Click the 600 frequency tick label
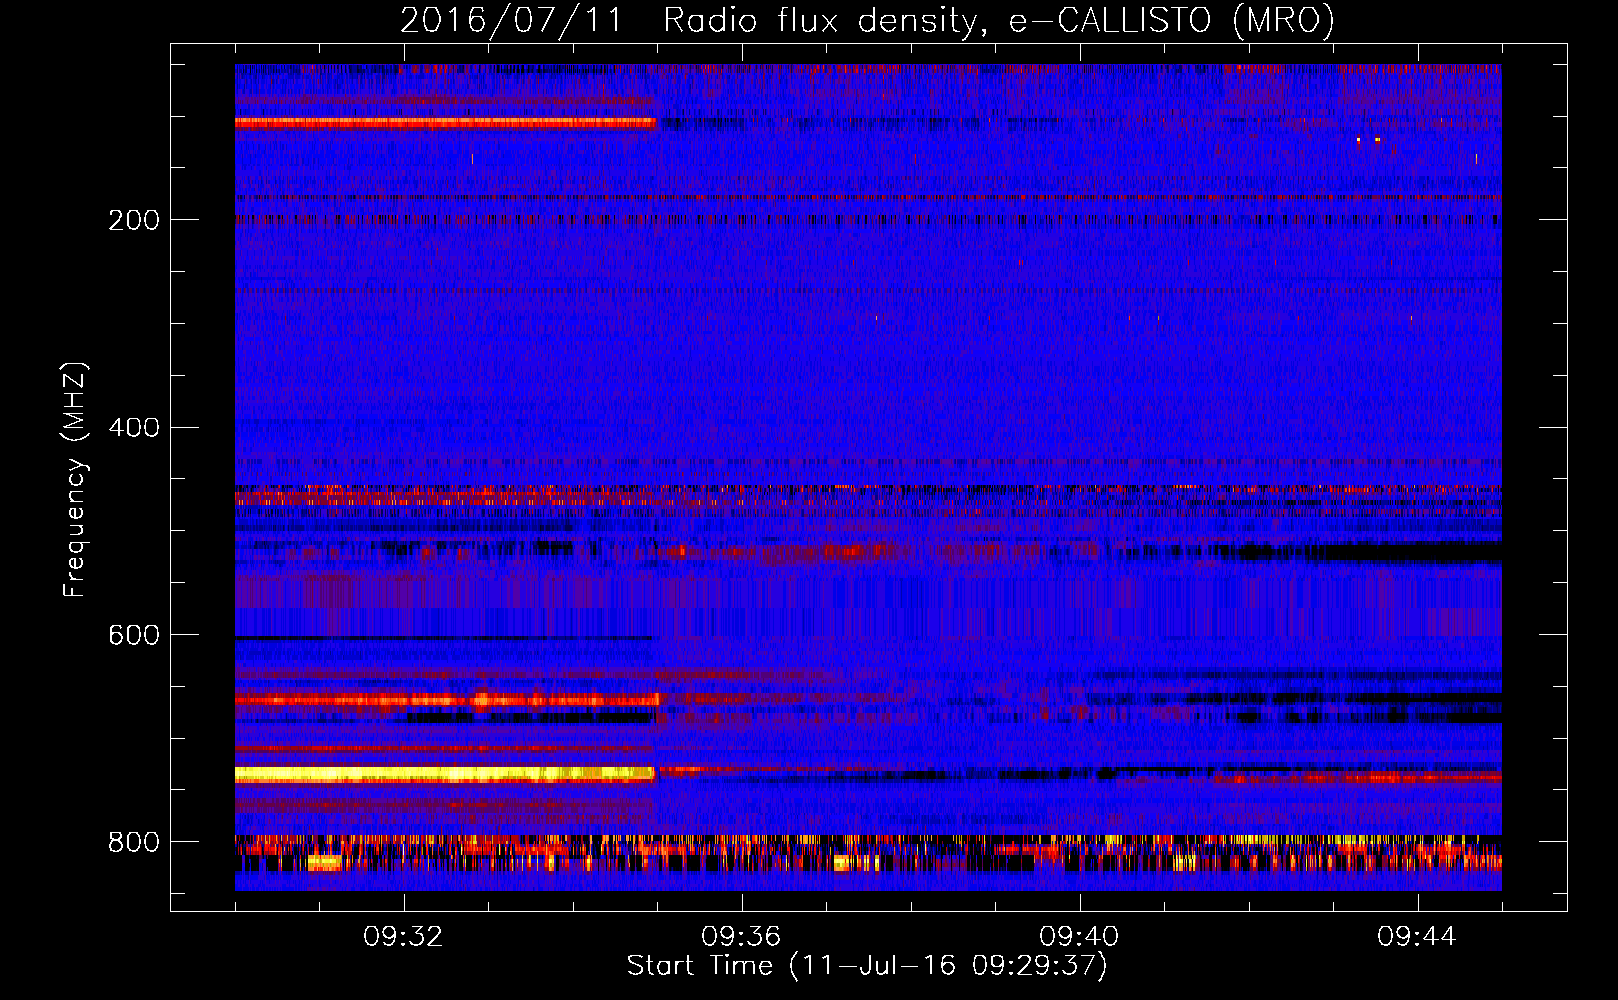 point(134,635)
